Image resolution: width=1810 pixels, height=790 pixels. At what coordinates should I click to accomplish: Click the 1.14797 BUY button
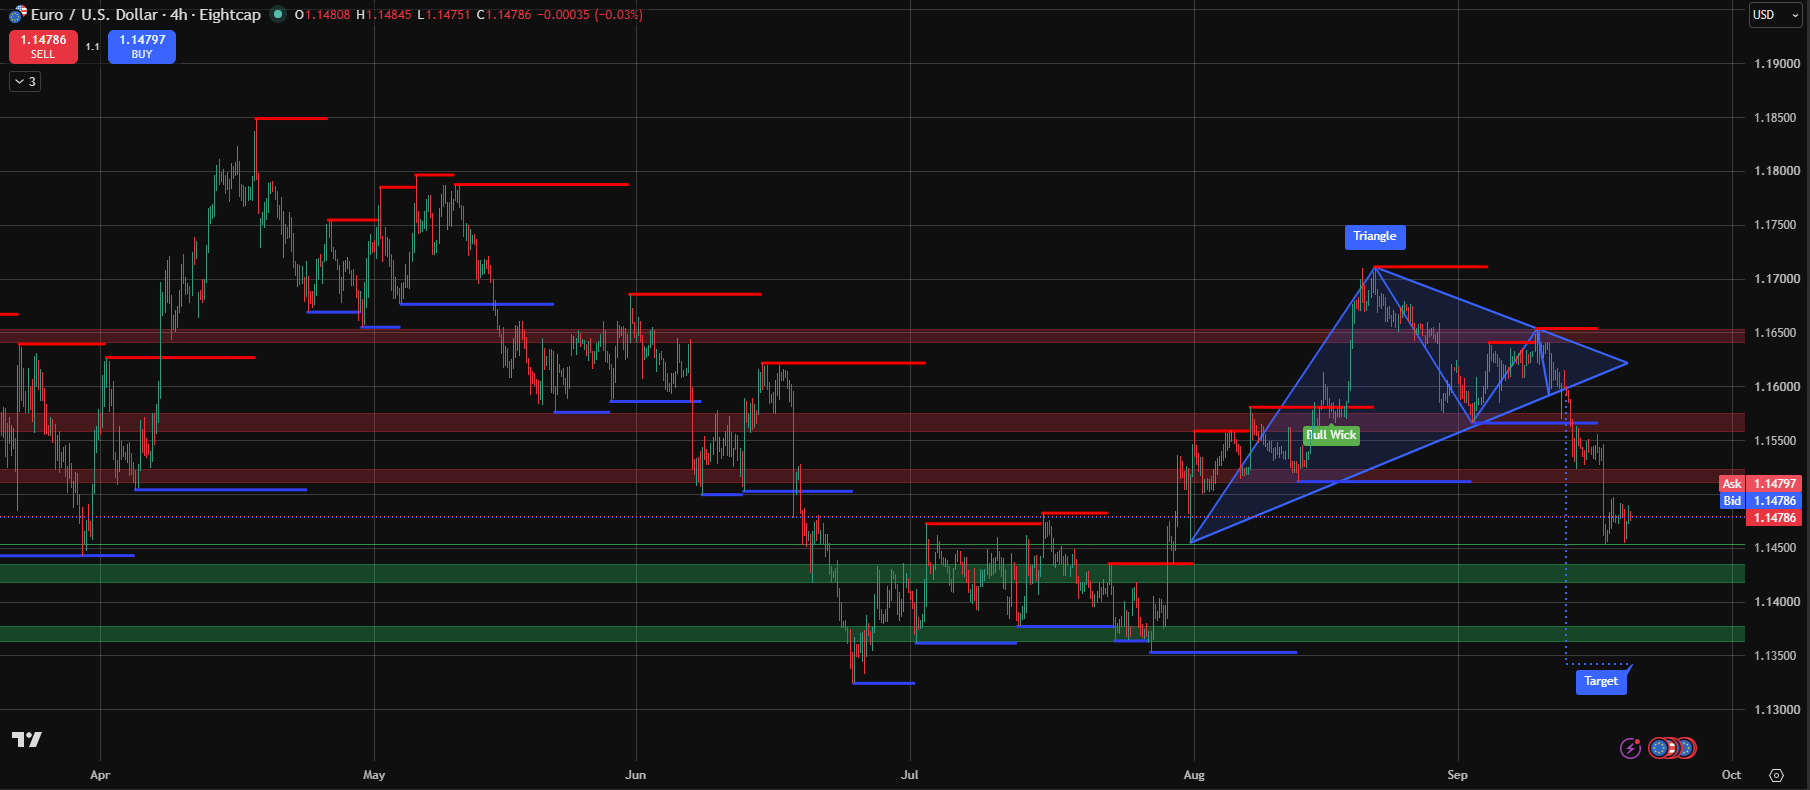point(142,46)
